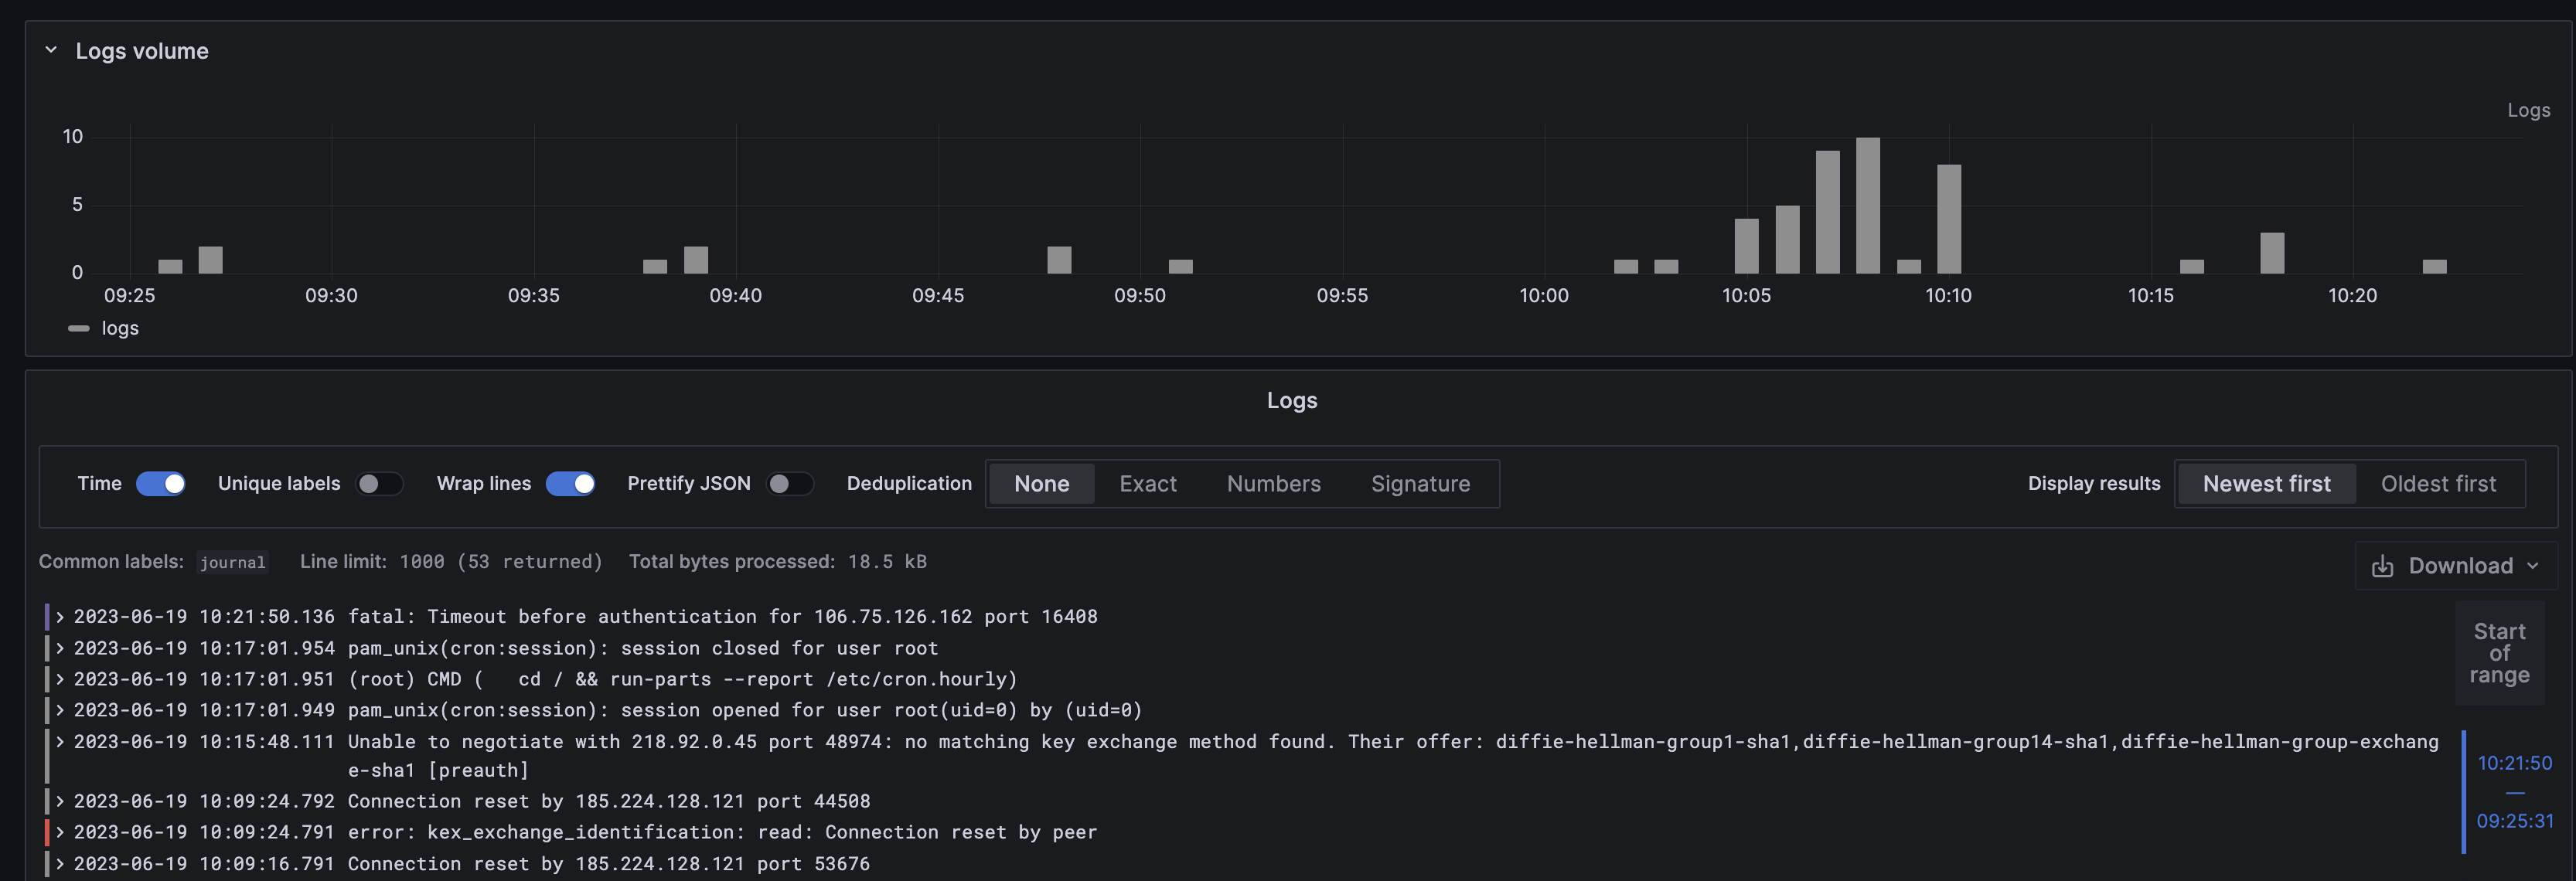The height and width of the screenshot is (881, 2576).
Task: Expand the Unable to negotiate log row
Action: [x=60, y=742]
